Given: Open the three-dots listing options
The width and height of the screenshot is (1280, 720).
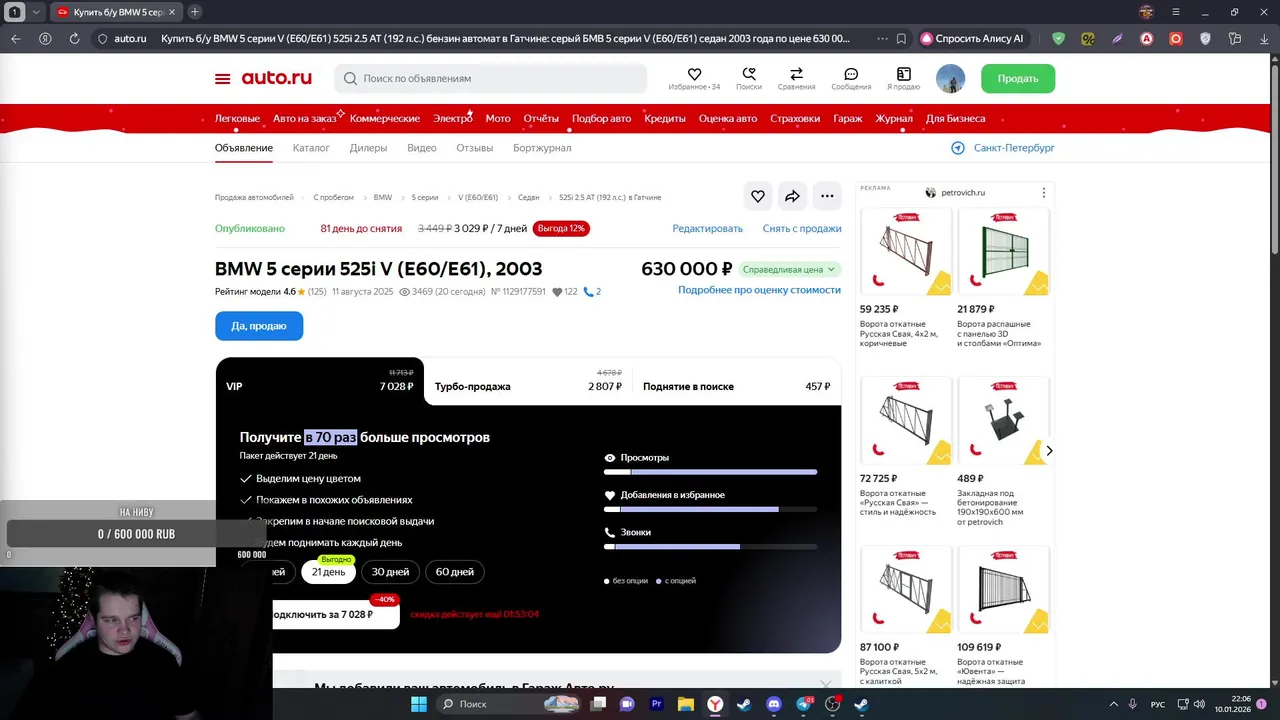Looking at the screenshot, I should point(827,196).
